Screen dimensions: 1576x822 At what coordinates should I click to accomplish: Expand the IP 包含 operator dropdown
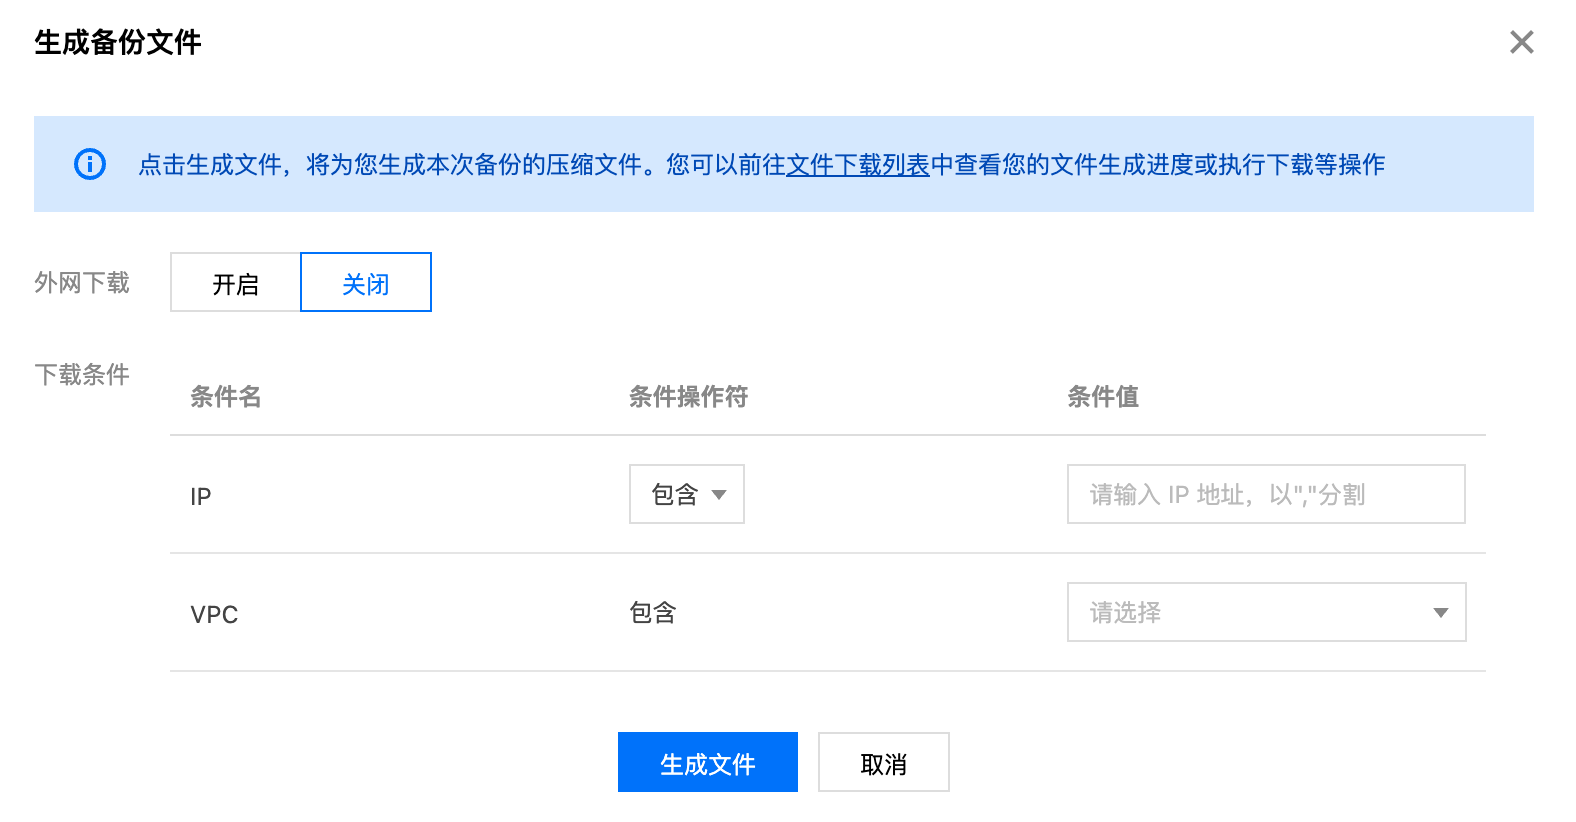click(x=687, y=494)
